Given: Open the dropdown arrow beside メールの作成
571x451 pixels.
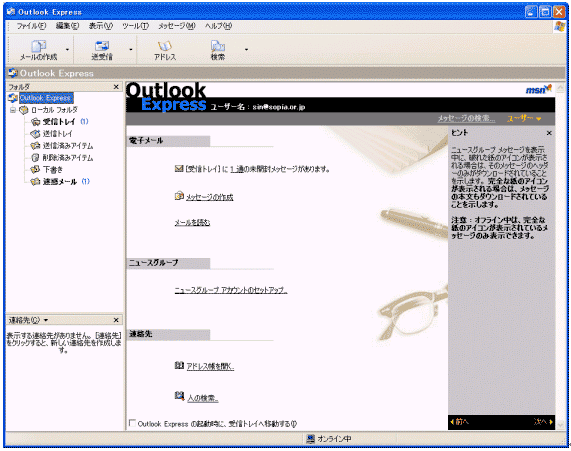Looking at the screenshot, I should pyautogui.click(x=67, y=50).
